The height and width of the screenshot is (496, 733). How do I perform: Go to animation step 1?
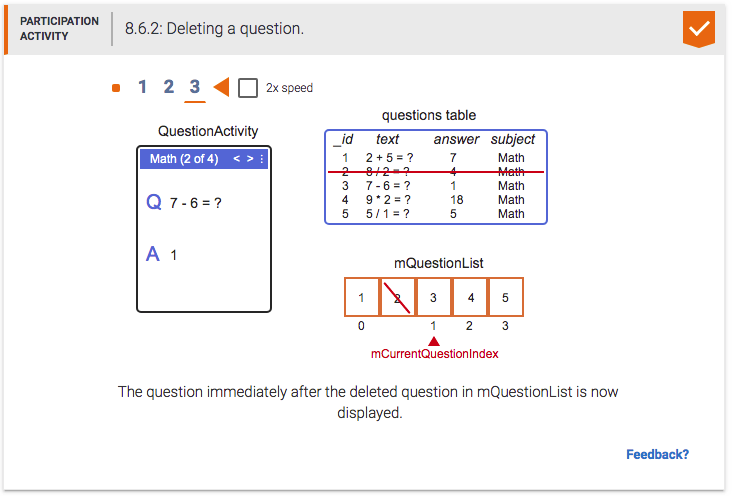142,87
